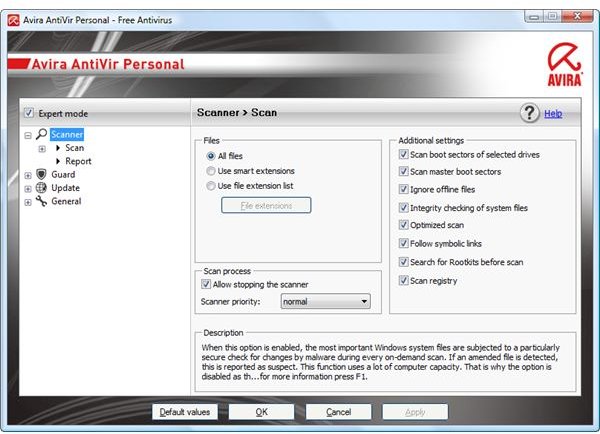600x434 pixels.
Task: Select the Guard tree item
Action: 63,175
